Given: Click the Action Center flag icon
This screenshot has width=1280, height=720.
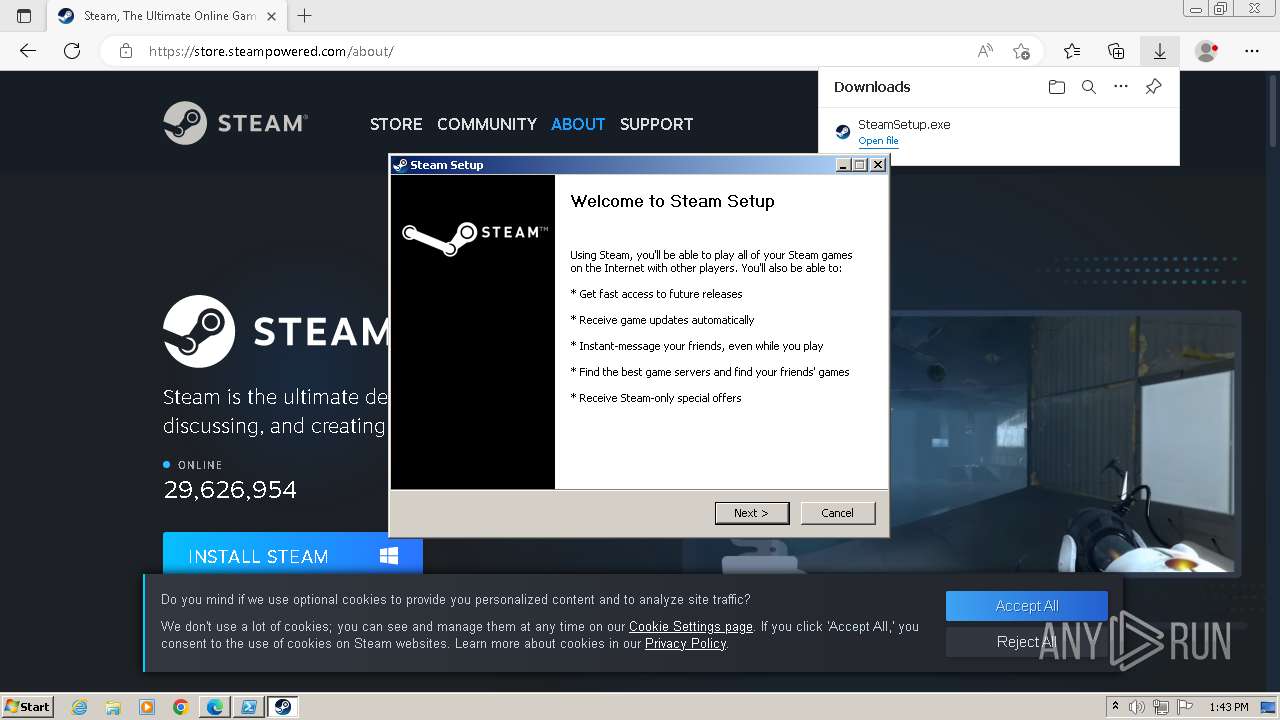Looking at the screenshot, I should pyautogui.click(x=1185, y=707).
